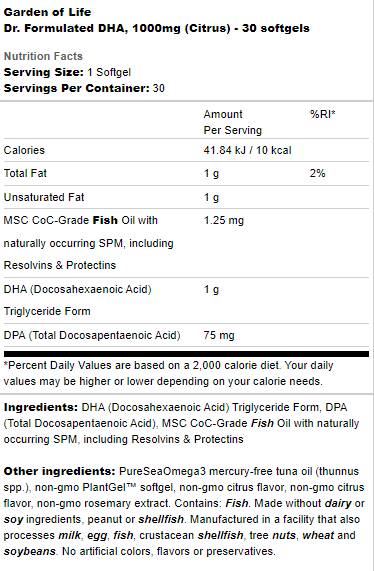Click the 2% value for Total Fat
The width and height of the screenshot is (374, 571).
(x=318, y=173)
